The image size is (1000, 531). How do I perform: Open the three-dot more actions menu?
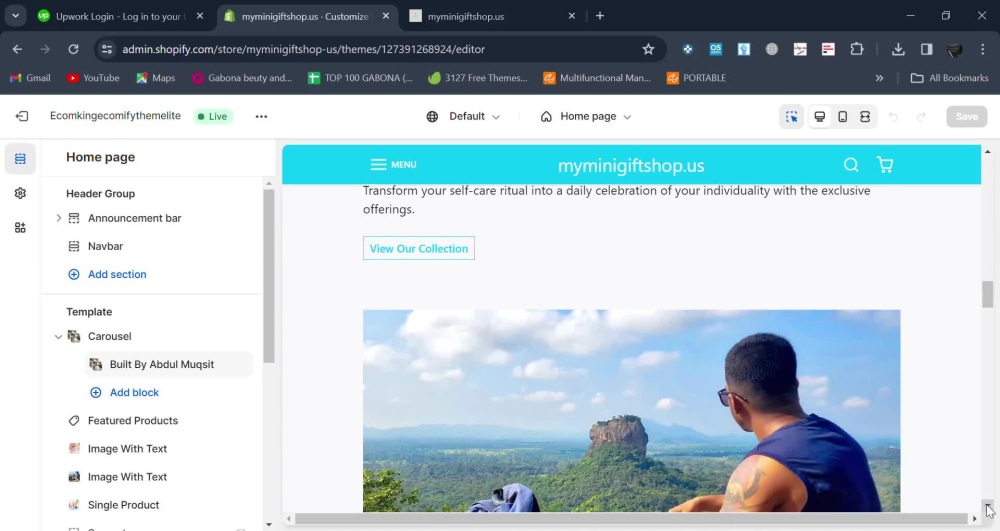[x=261, y=117]
